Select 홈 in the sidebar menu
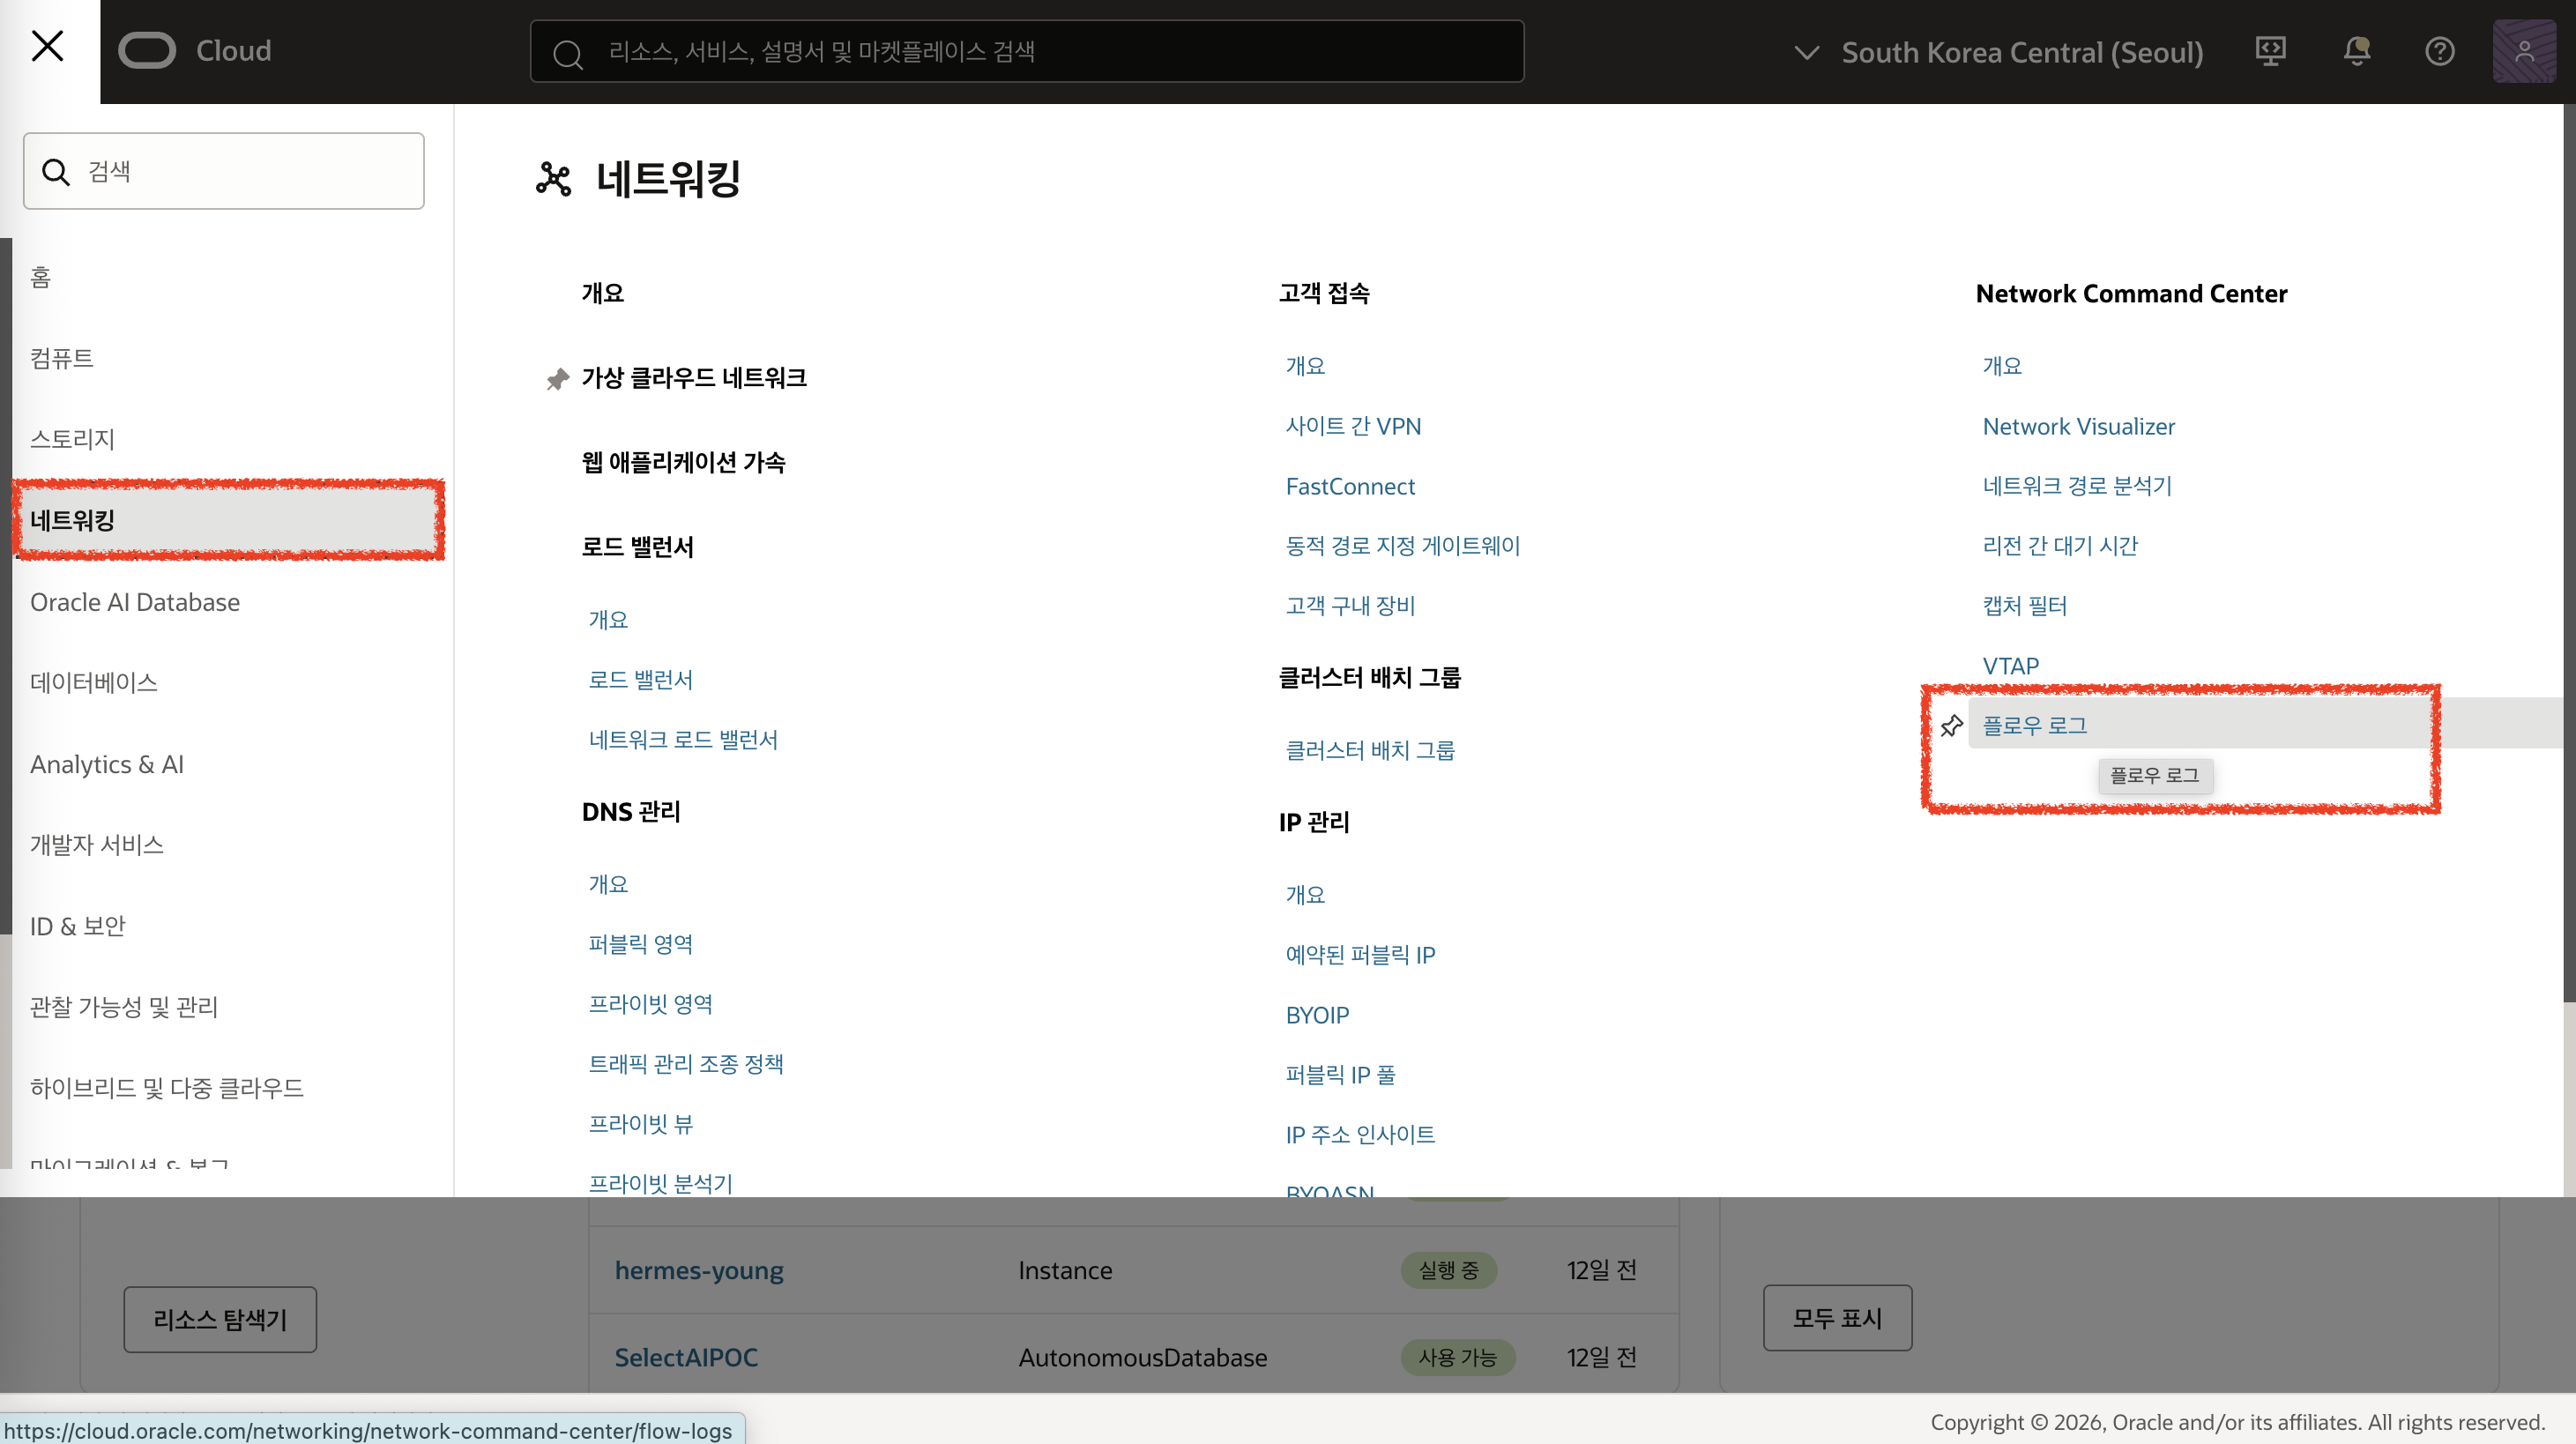This screenshot has width=2576, height=1444. click(40, 277)
